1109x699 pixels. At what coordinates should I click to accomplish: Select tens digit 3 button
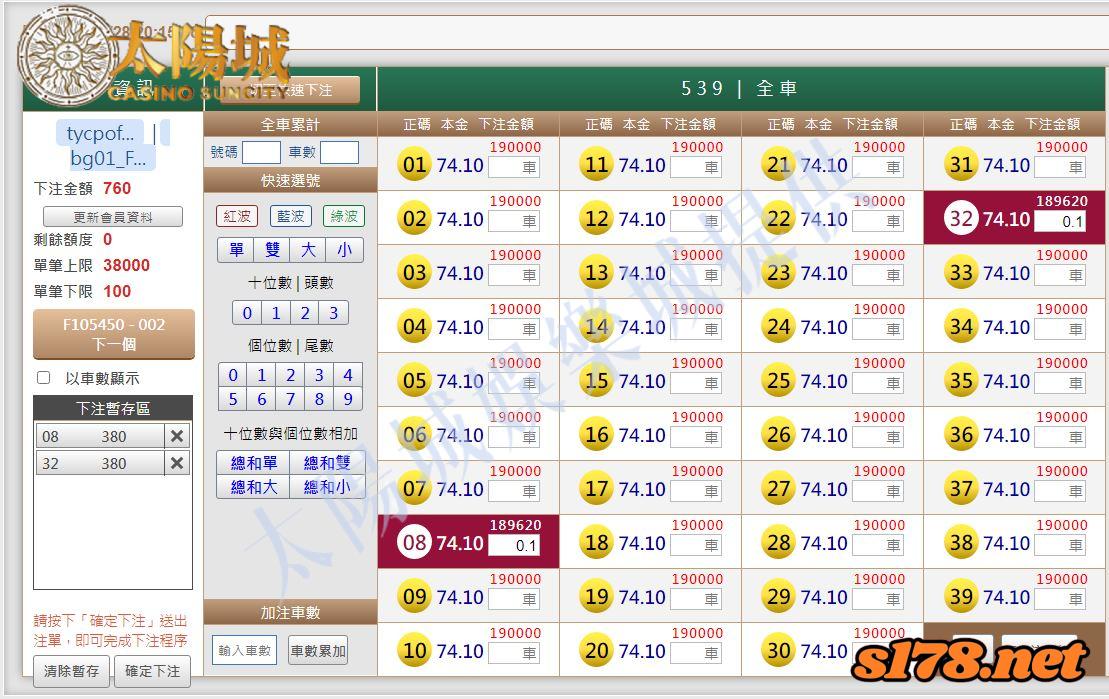(334, 313)
